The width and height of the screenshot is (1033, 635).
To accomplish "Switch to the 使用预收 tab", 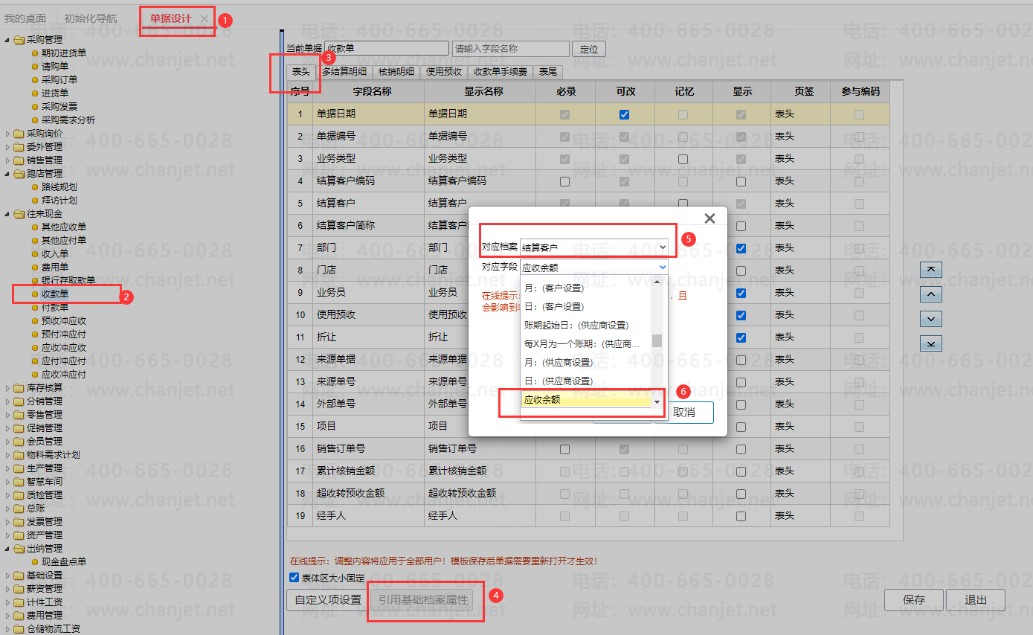I will tap(444, 72).
